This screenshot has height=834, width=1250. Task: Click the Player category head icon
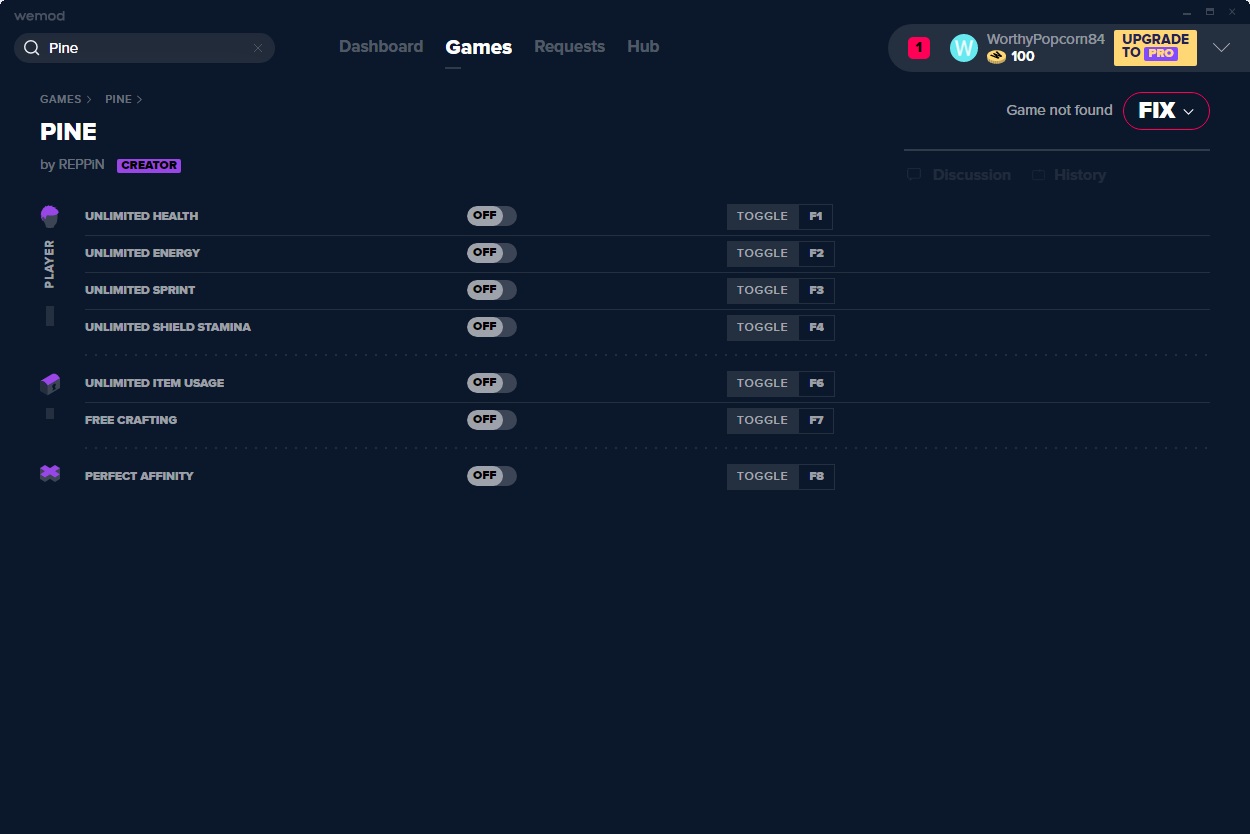pos(50,216)
